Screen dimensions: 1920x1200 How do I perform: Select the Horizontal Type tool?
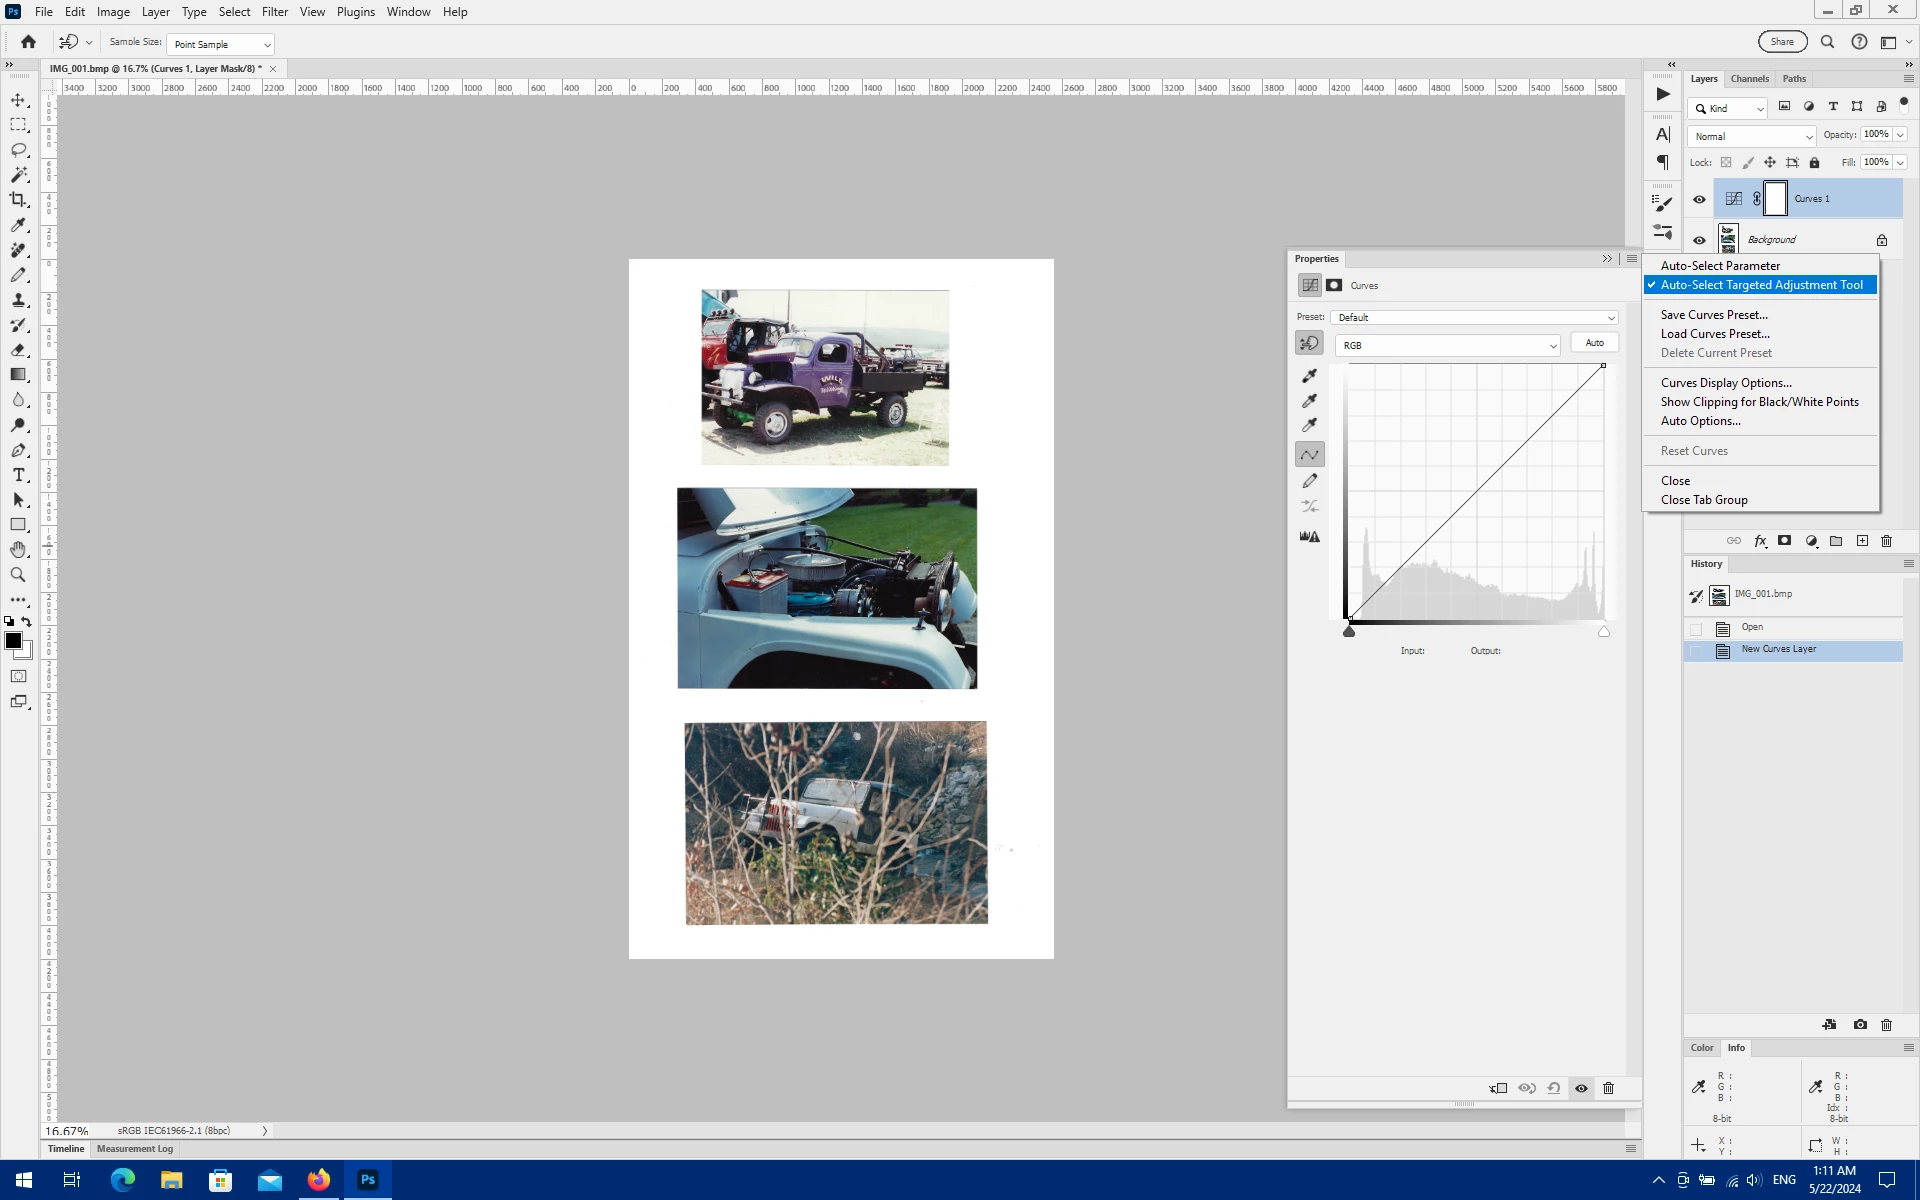tap(18, 475)
